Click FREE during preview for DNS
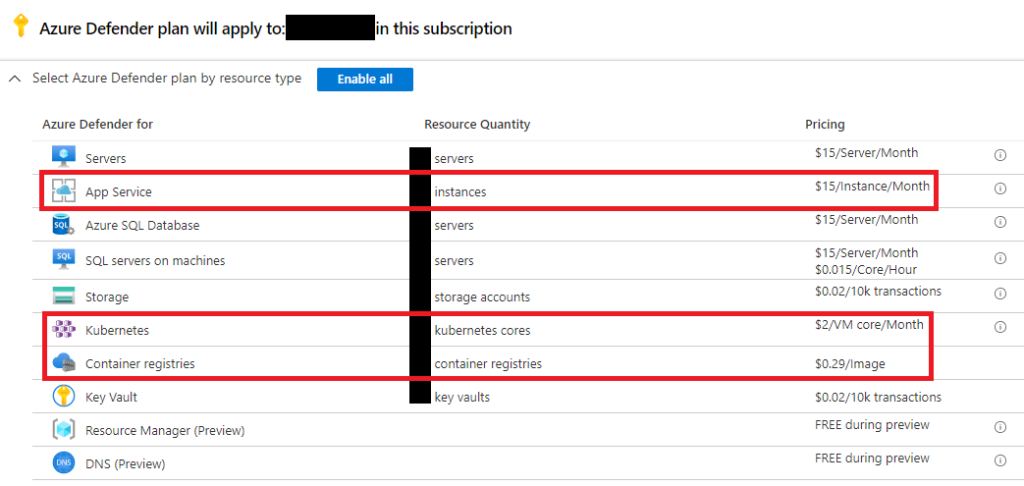This screenshot has width=1024, height=486. click(x=872, y=458)
